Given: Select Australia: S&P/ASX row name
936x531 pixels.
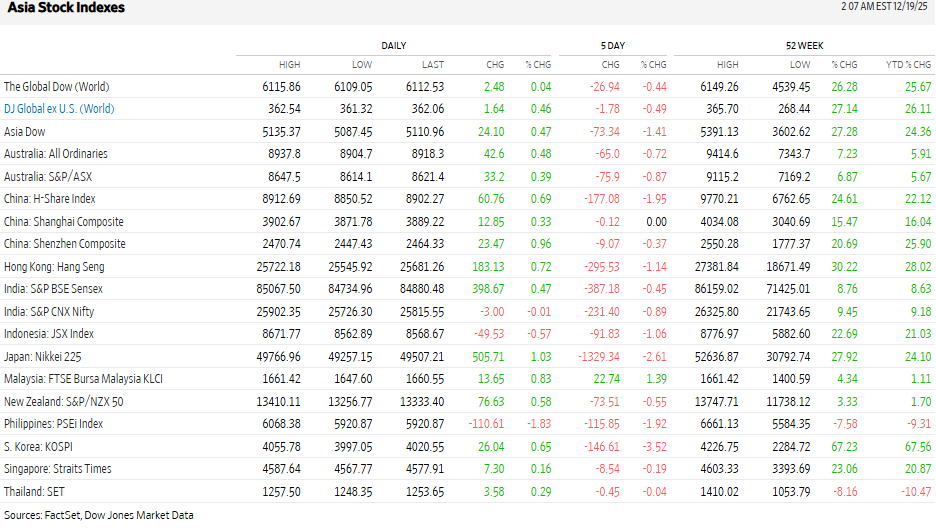Looking at the screenshot, I should click(x=48, y=177).
